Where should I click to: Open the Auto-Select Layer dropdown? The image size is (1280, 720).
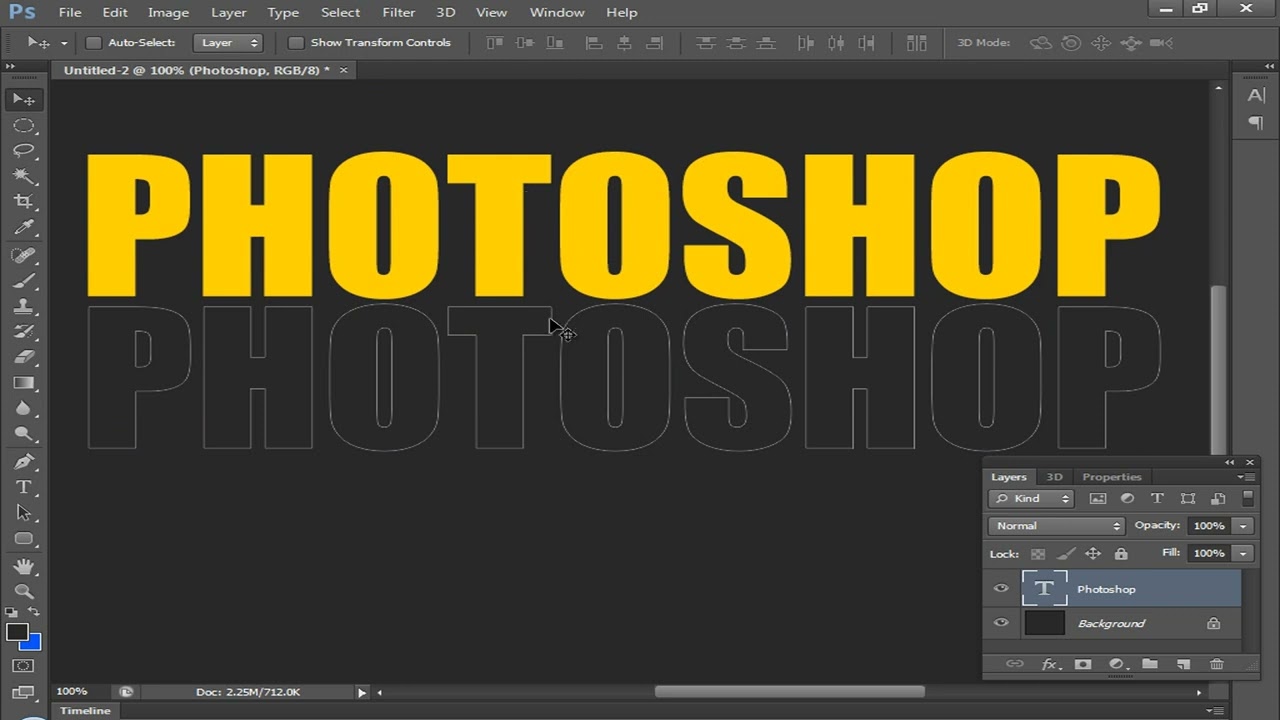pyautogui.click(x=228, y=43)
